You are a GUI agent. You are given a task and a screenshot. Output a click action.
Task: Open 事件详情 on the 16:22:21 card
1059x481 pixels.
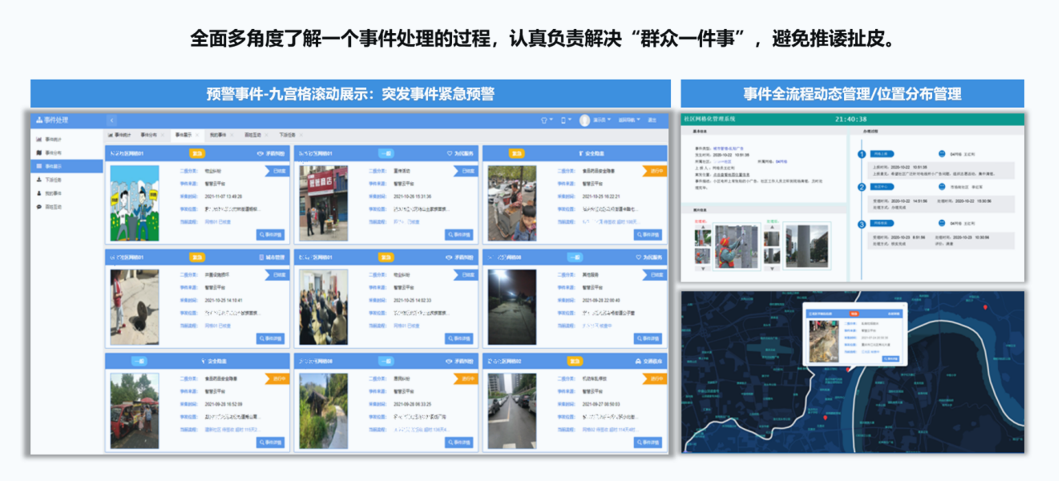pos(648,234)
